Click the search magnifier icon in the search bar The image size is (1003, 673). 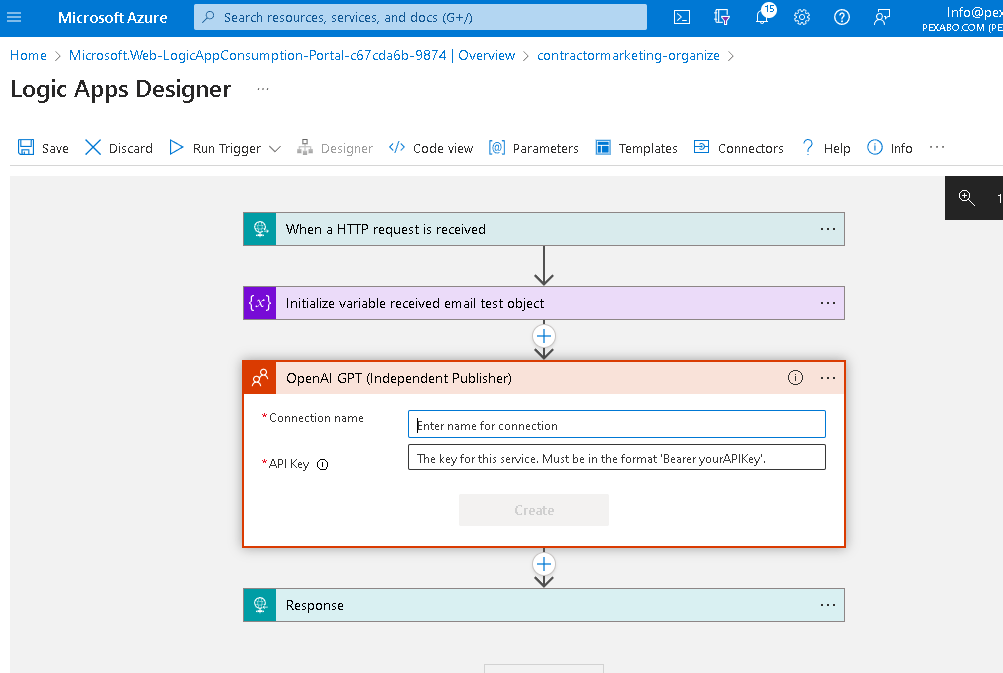tap(209, 17)
